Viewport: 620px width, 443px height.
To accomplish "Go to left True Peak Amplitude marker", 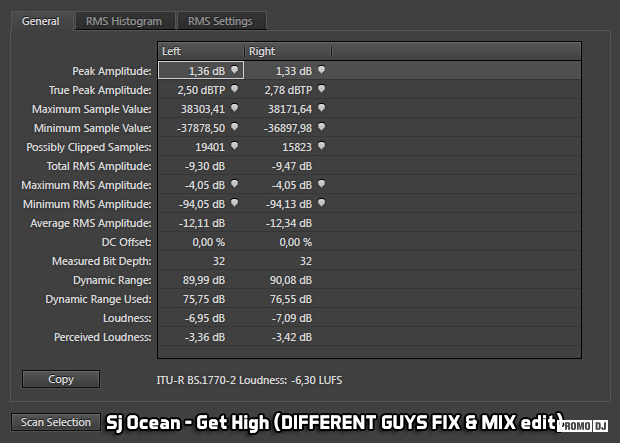I will (234, 89).
